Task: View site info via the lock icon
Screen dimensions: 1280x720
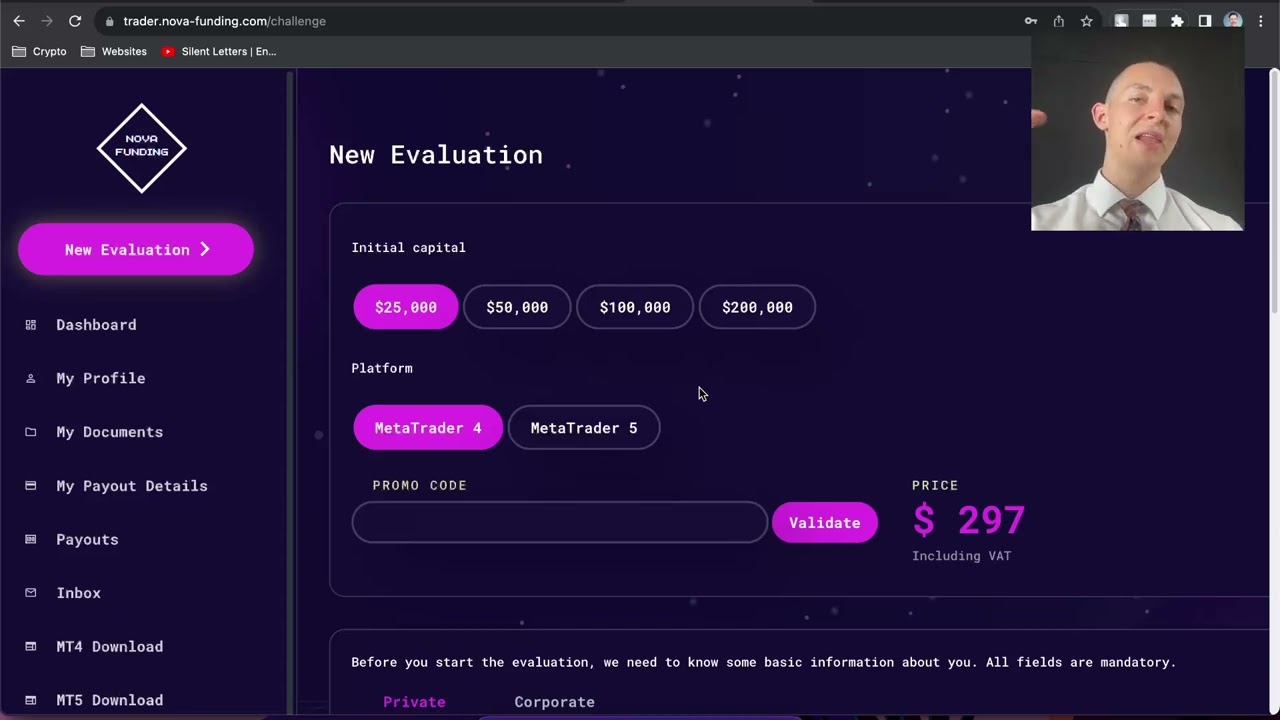Action: coord(109,21)
